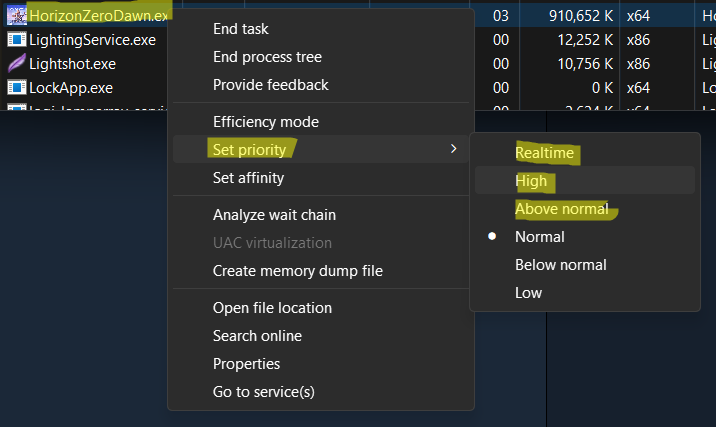716x427 pixels.
Task: Select Normal priority radio option
Action: 539,237
